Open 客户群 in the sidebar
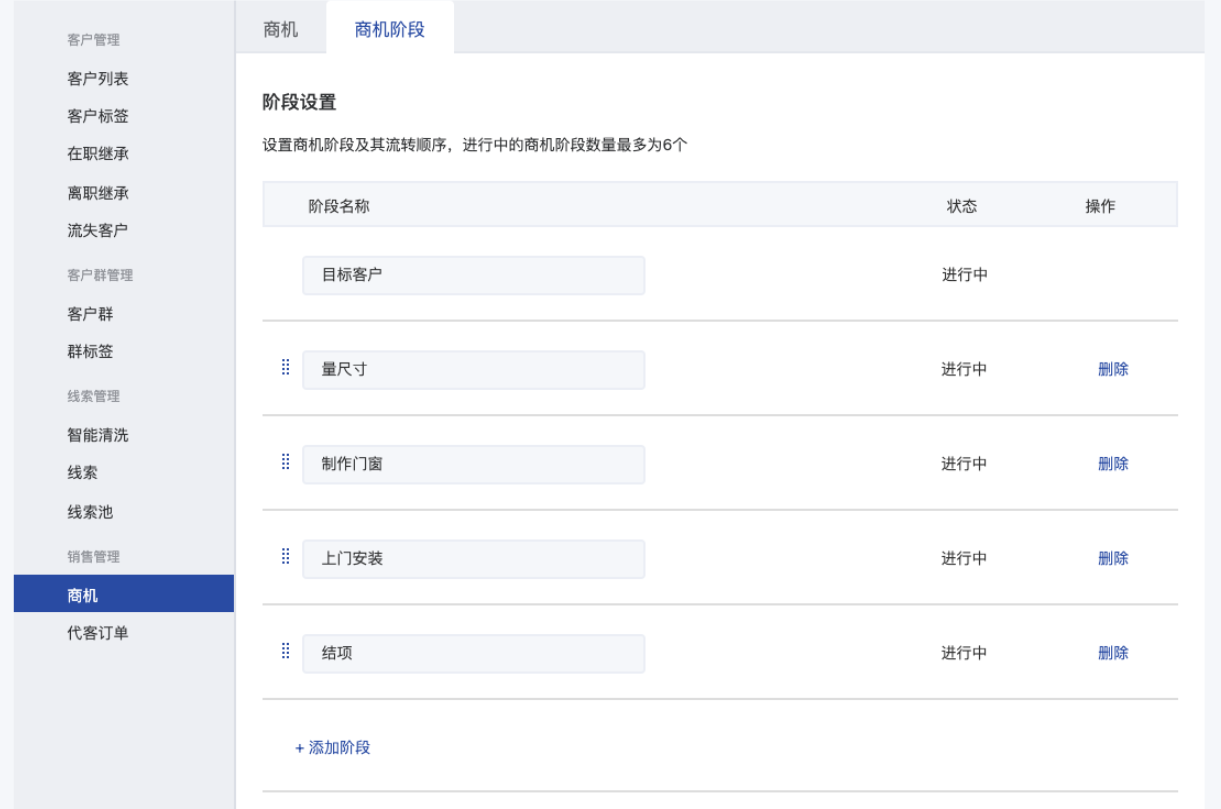 point(91,314)
